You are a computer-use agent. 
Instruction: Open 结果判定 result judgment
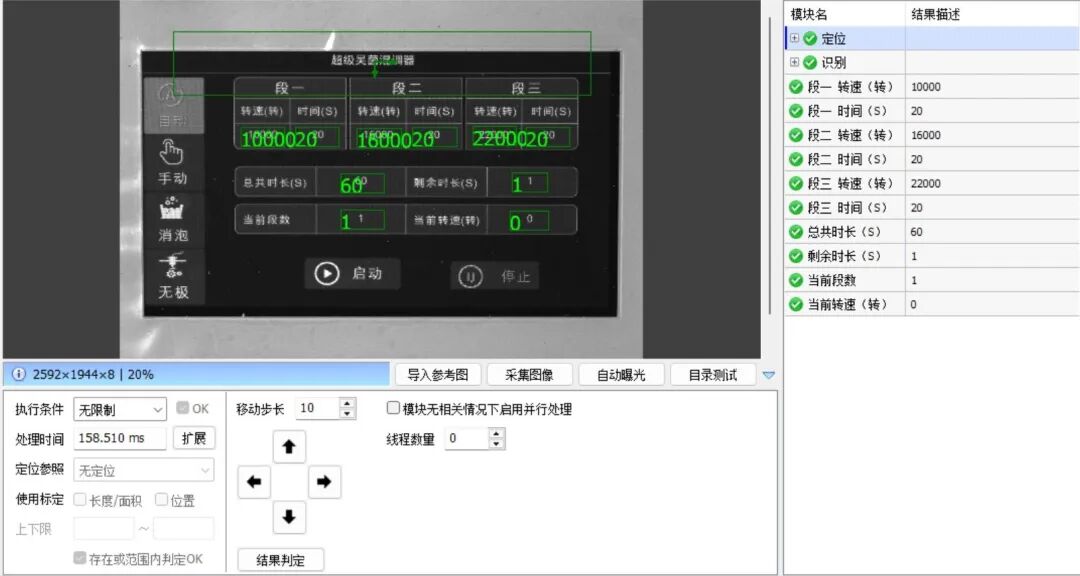pyautogui.click(x=280, y=560)
